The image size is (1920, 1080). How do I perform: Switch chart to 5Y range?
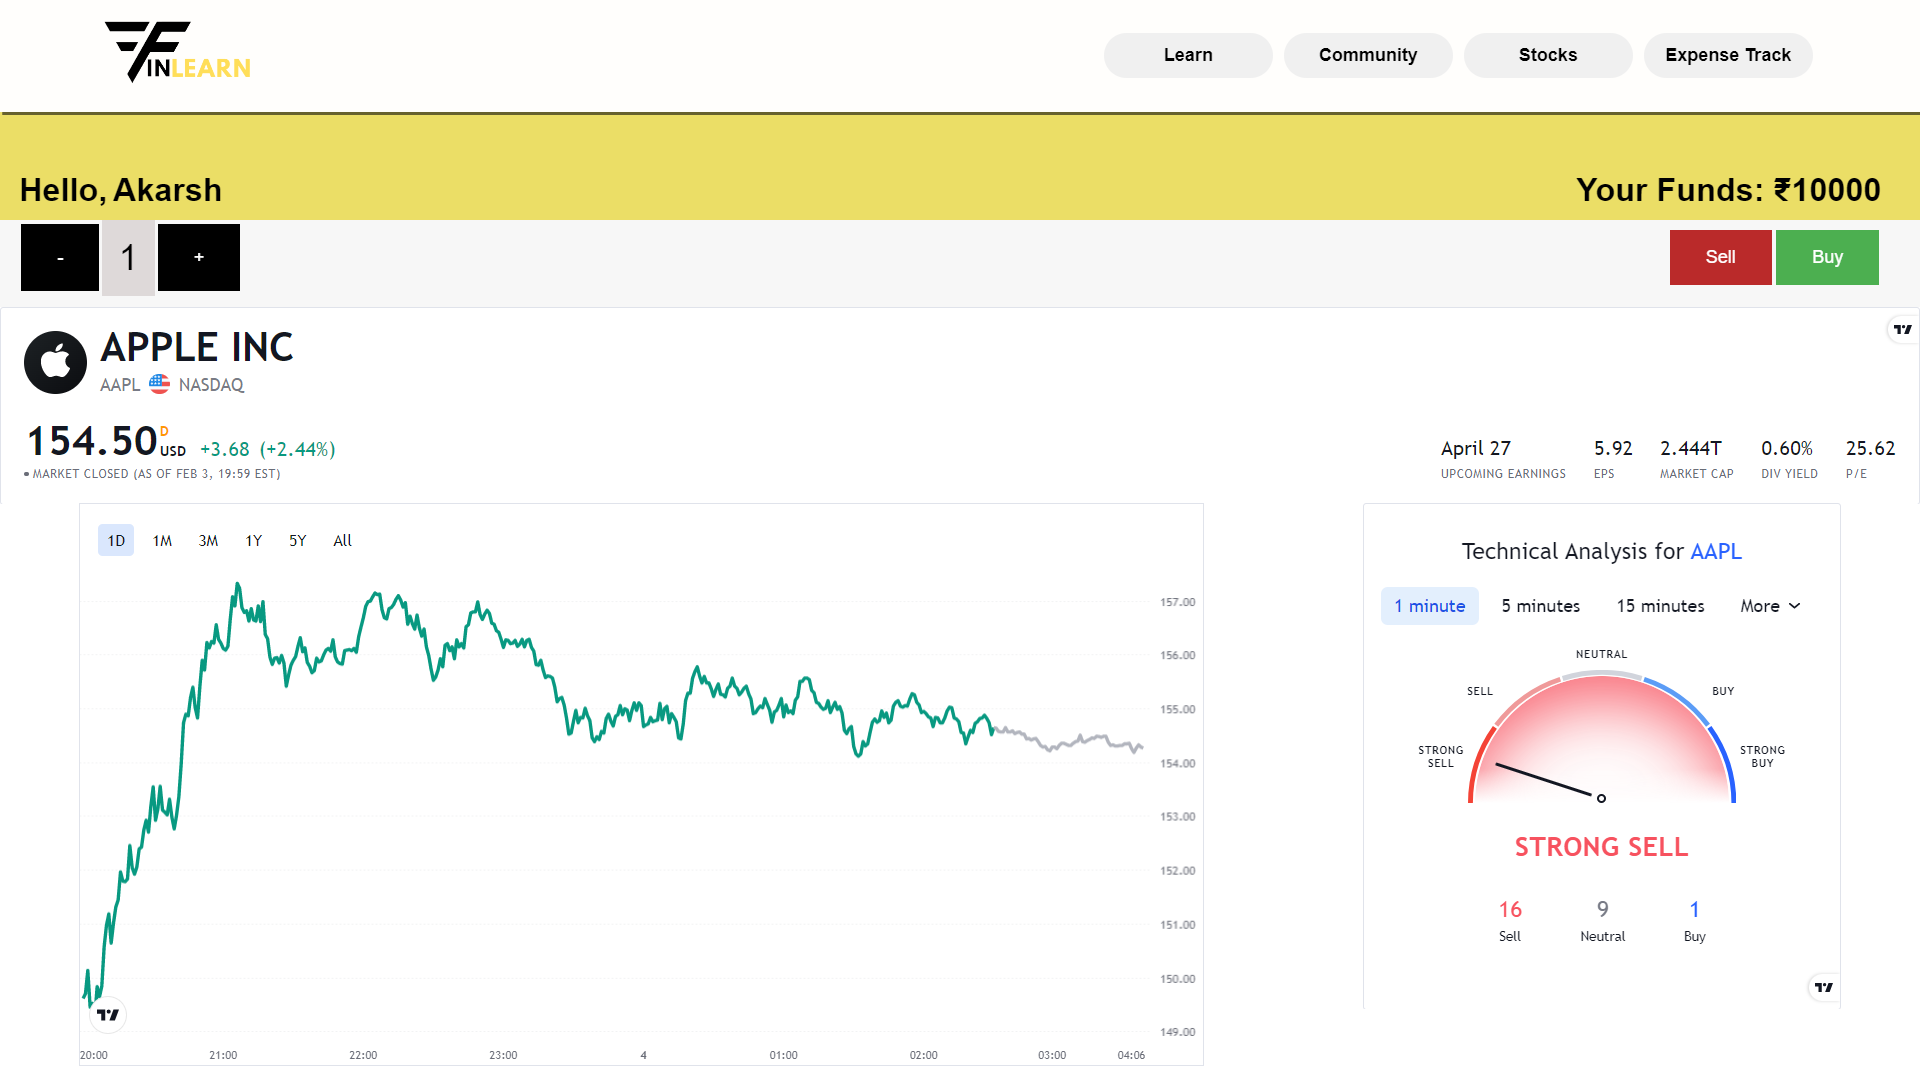tap(297, 540)
